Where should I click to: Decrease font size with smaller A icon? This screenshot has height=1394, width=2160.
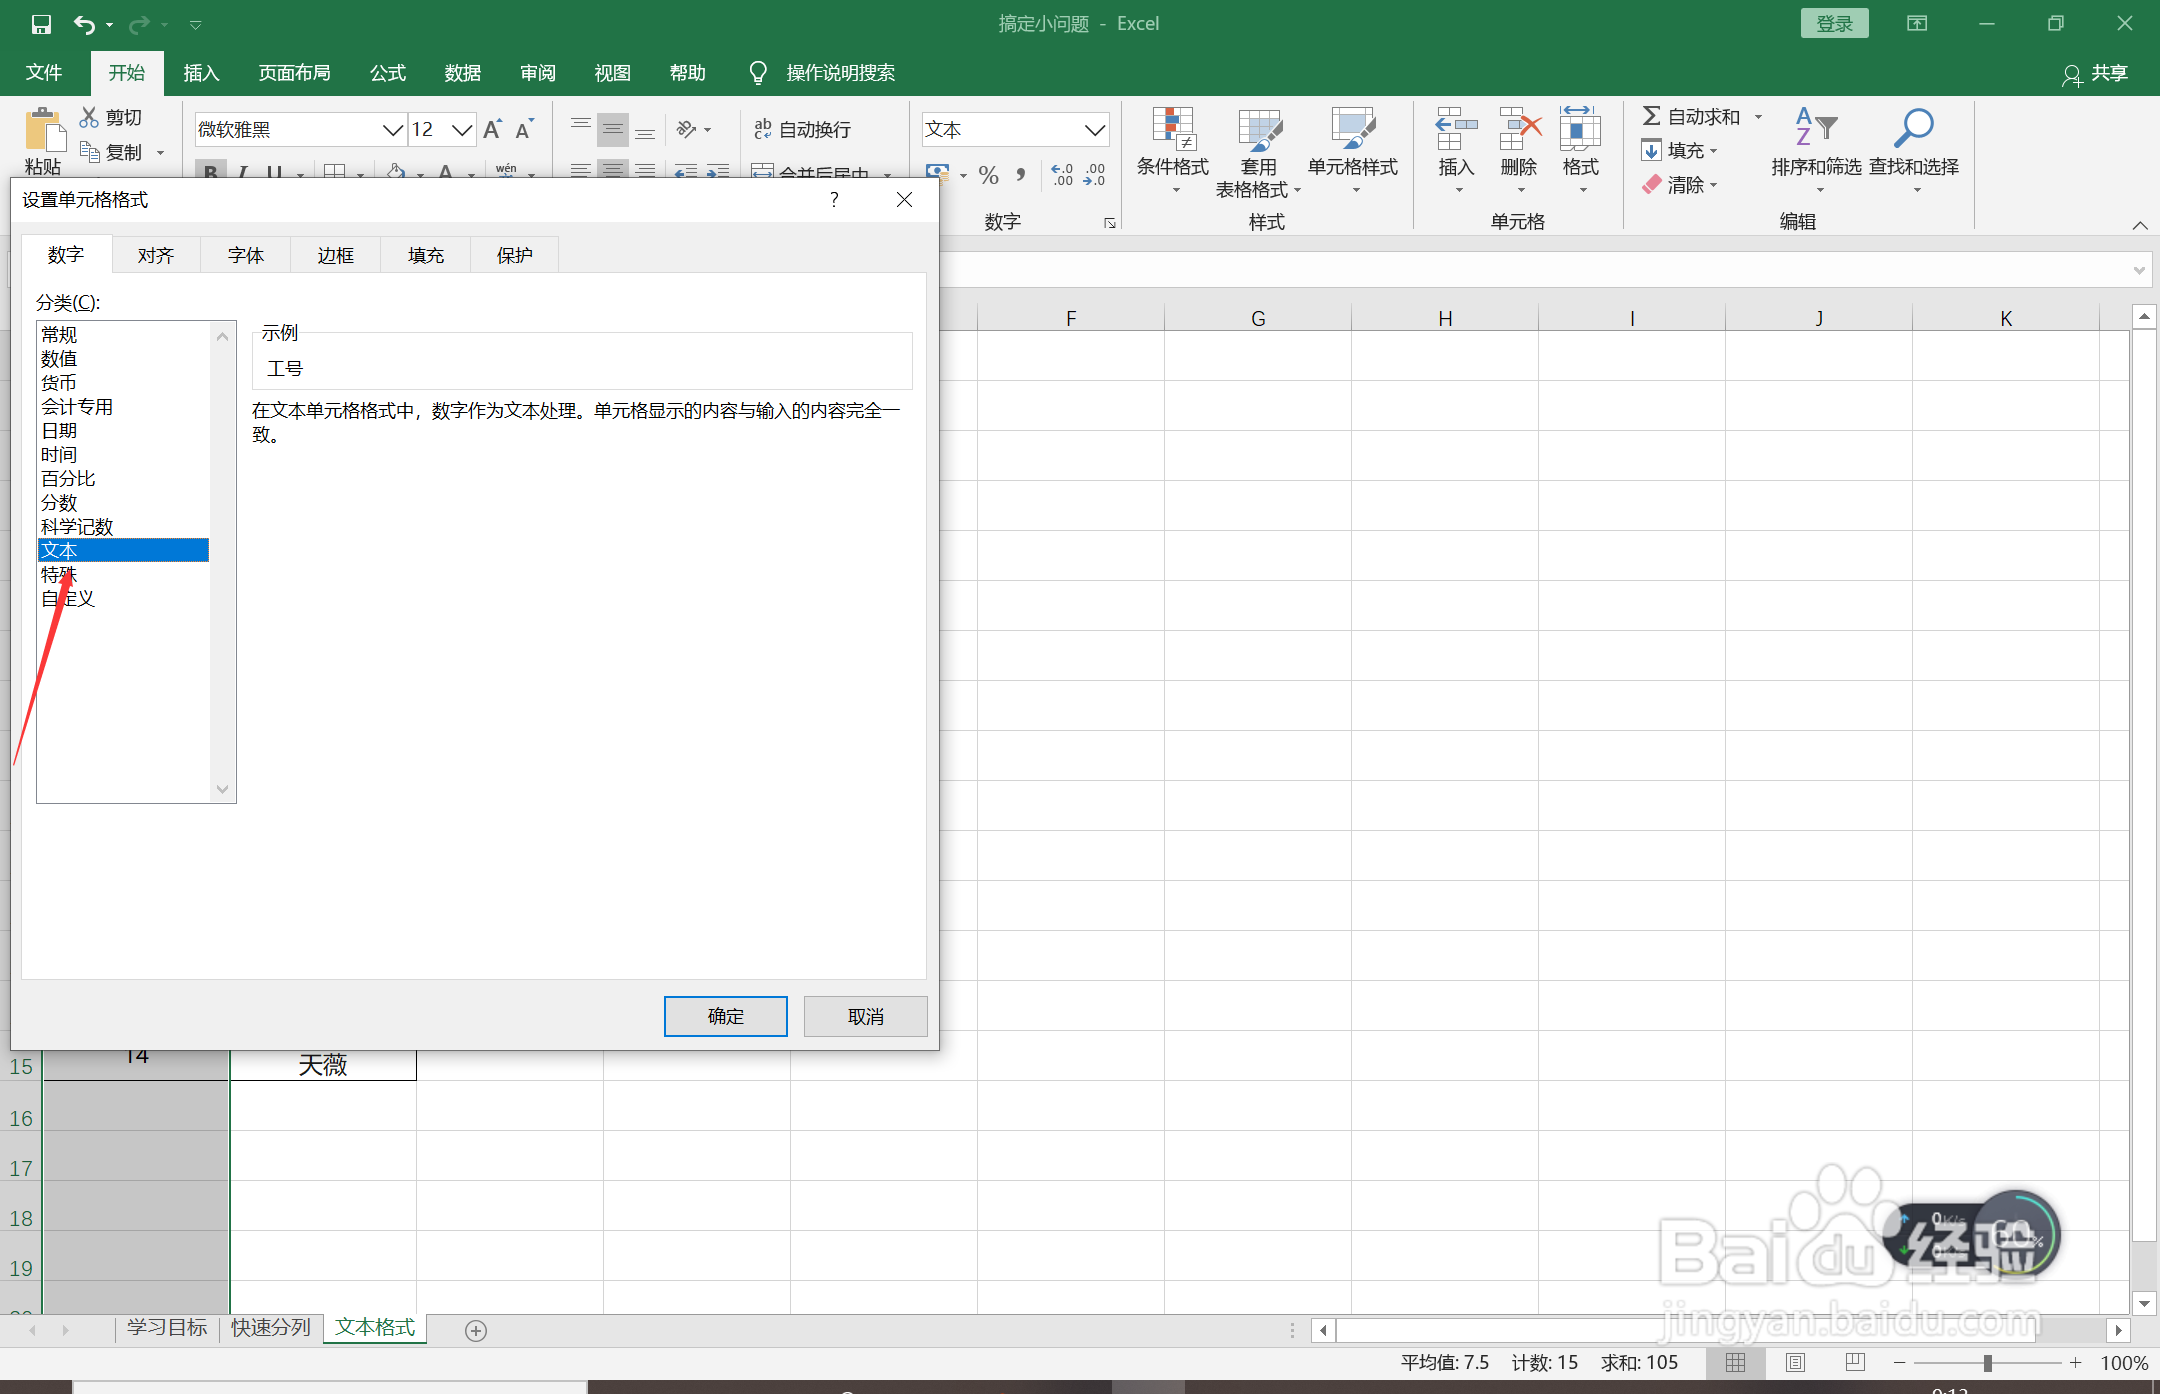tap(525, 129)
